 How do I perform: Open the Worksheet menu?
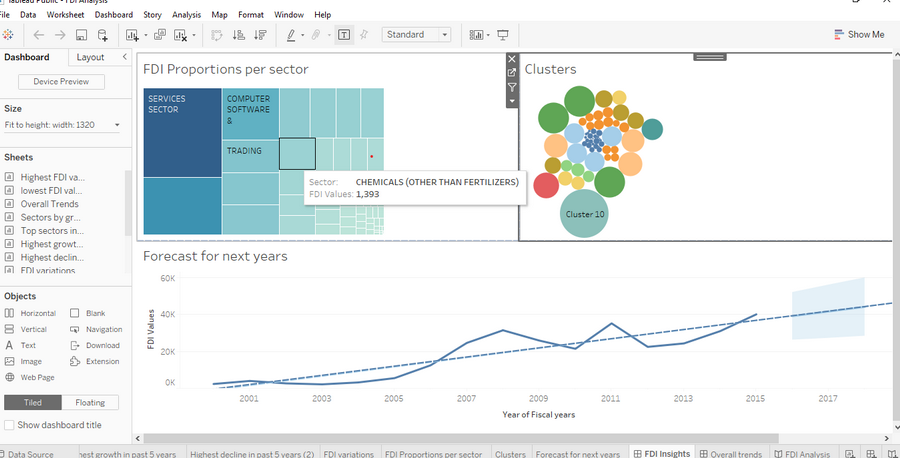click(x=65, y=14)
